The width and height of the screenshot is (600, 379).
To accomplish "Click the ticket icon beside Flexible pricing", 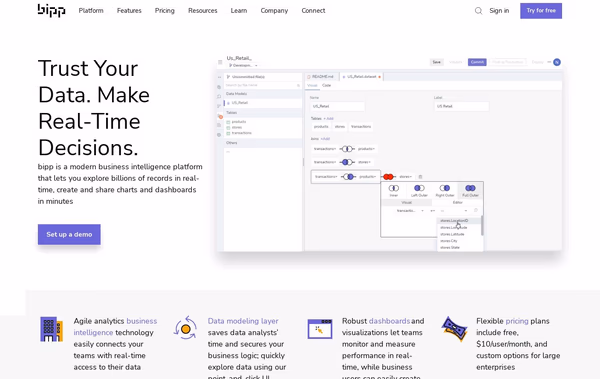I will pyautogui.click(x=454, y=329).
